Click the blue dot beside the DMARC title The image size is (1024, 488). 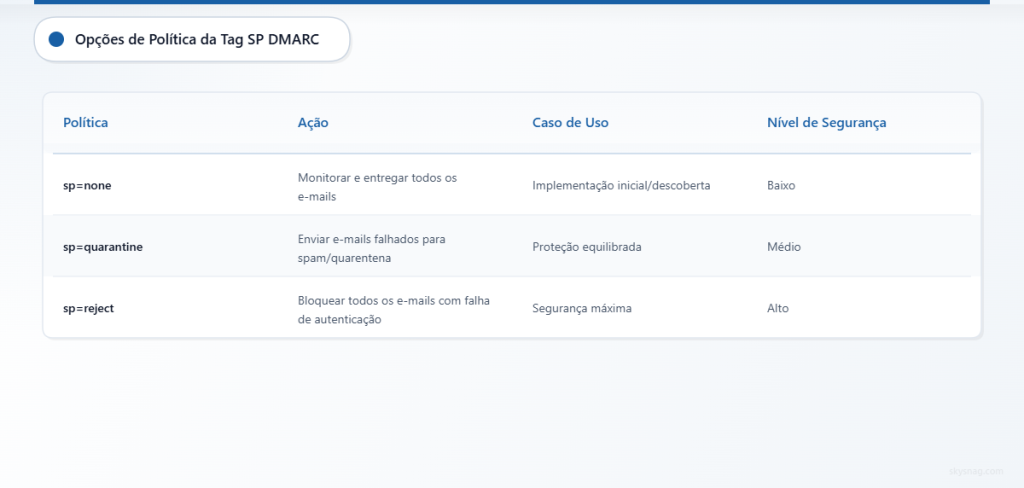tap(56, 40)
